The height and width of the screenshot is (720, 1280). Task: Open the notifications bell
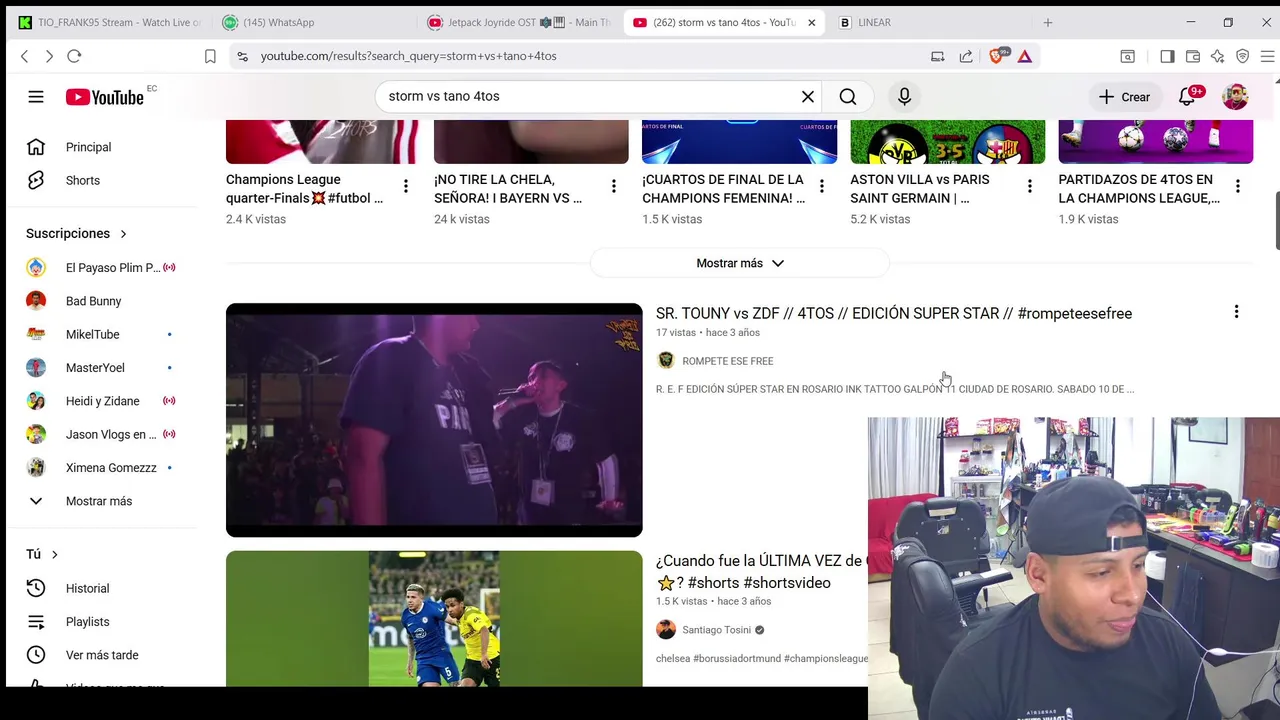pyautogui.click(x=1187, y=97)
